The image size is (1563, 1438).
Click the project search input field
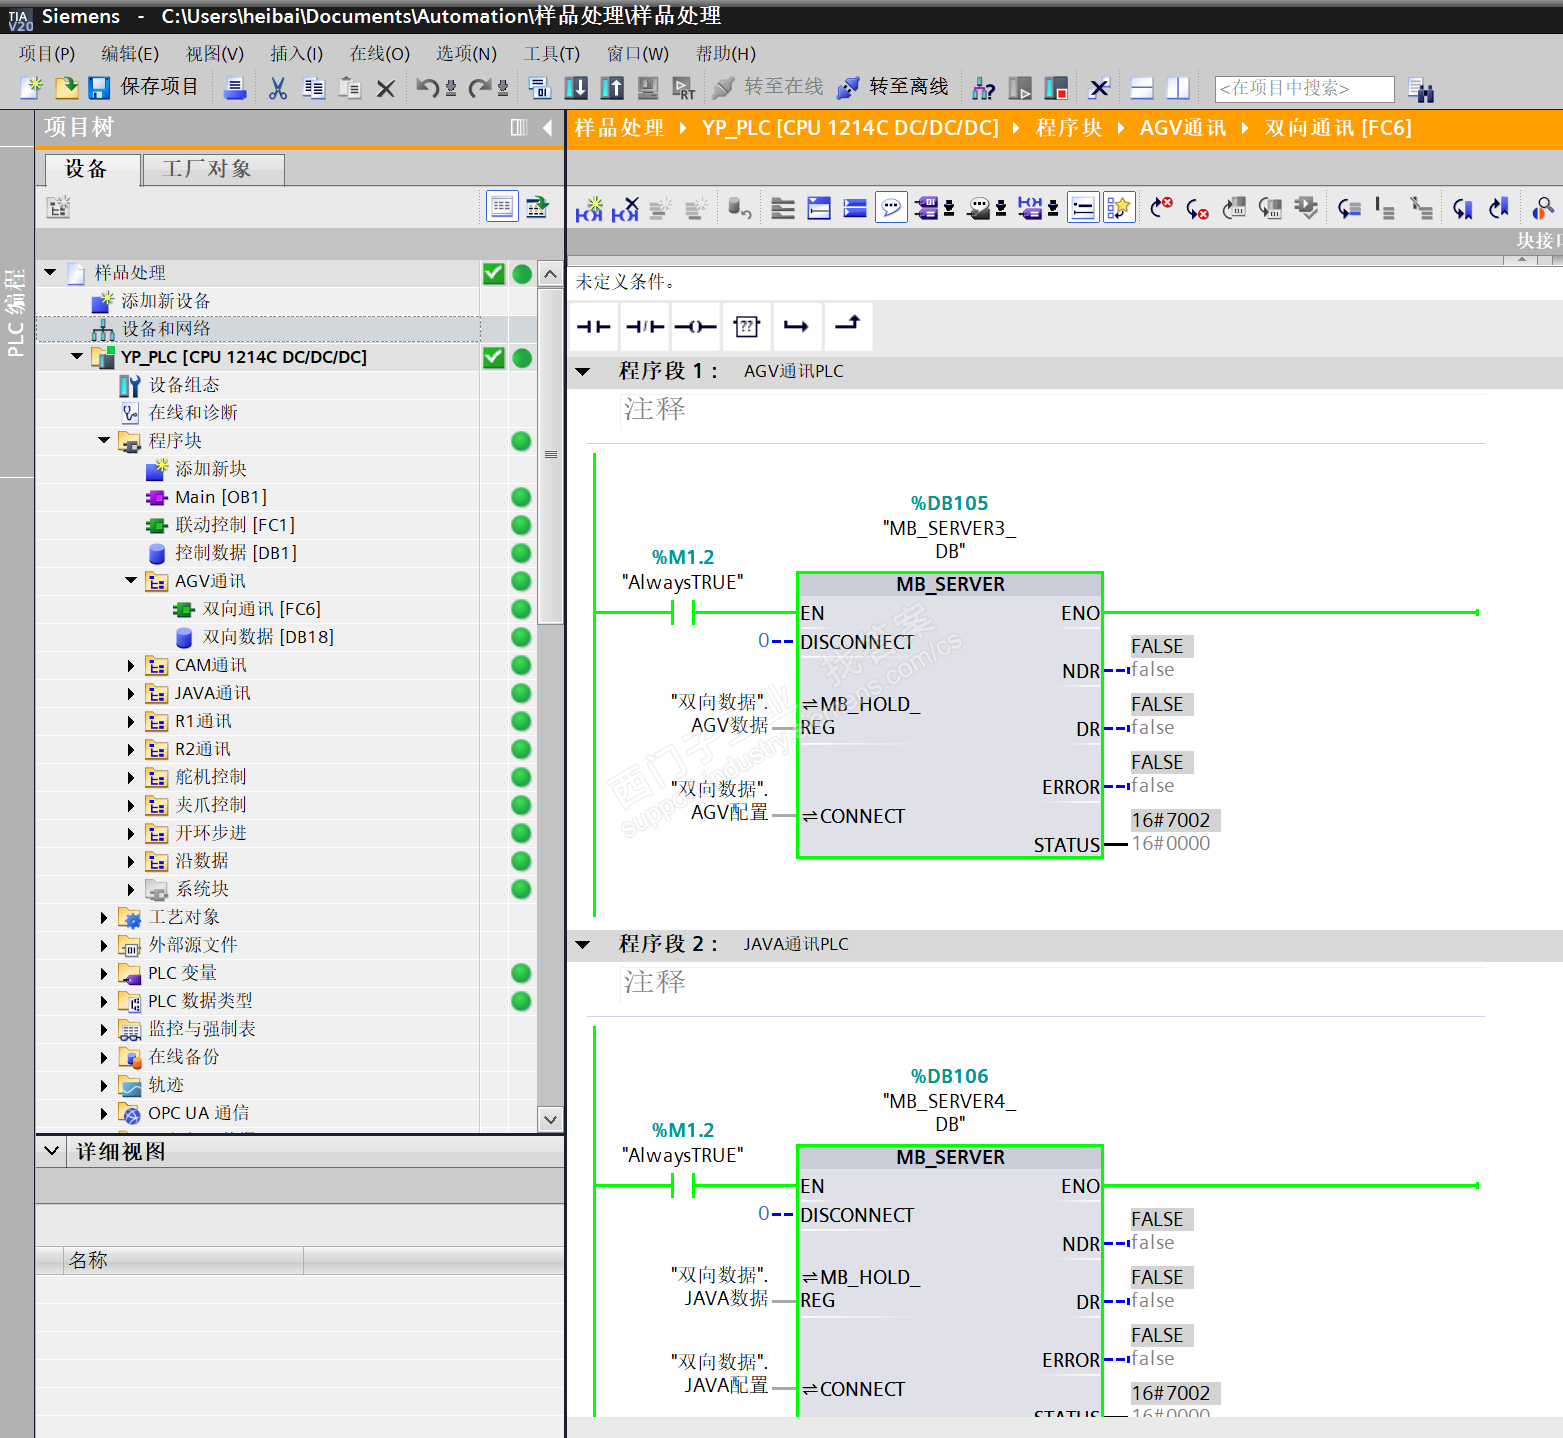coord(1303,89)
